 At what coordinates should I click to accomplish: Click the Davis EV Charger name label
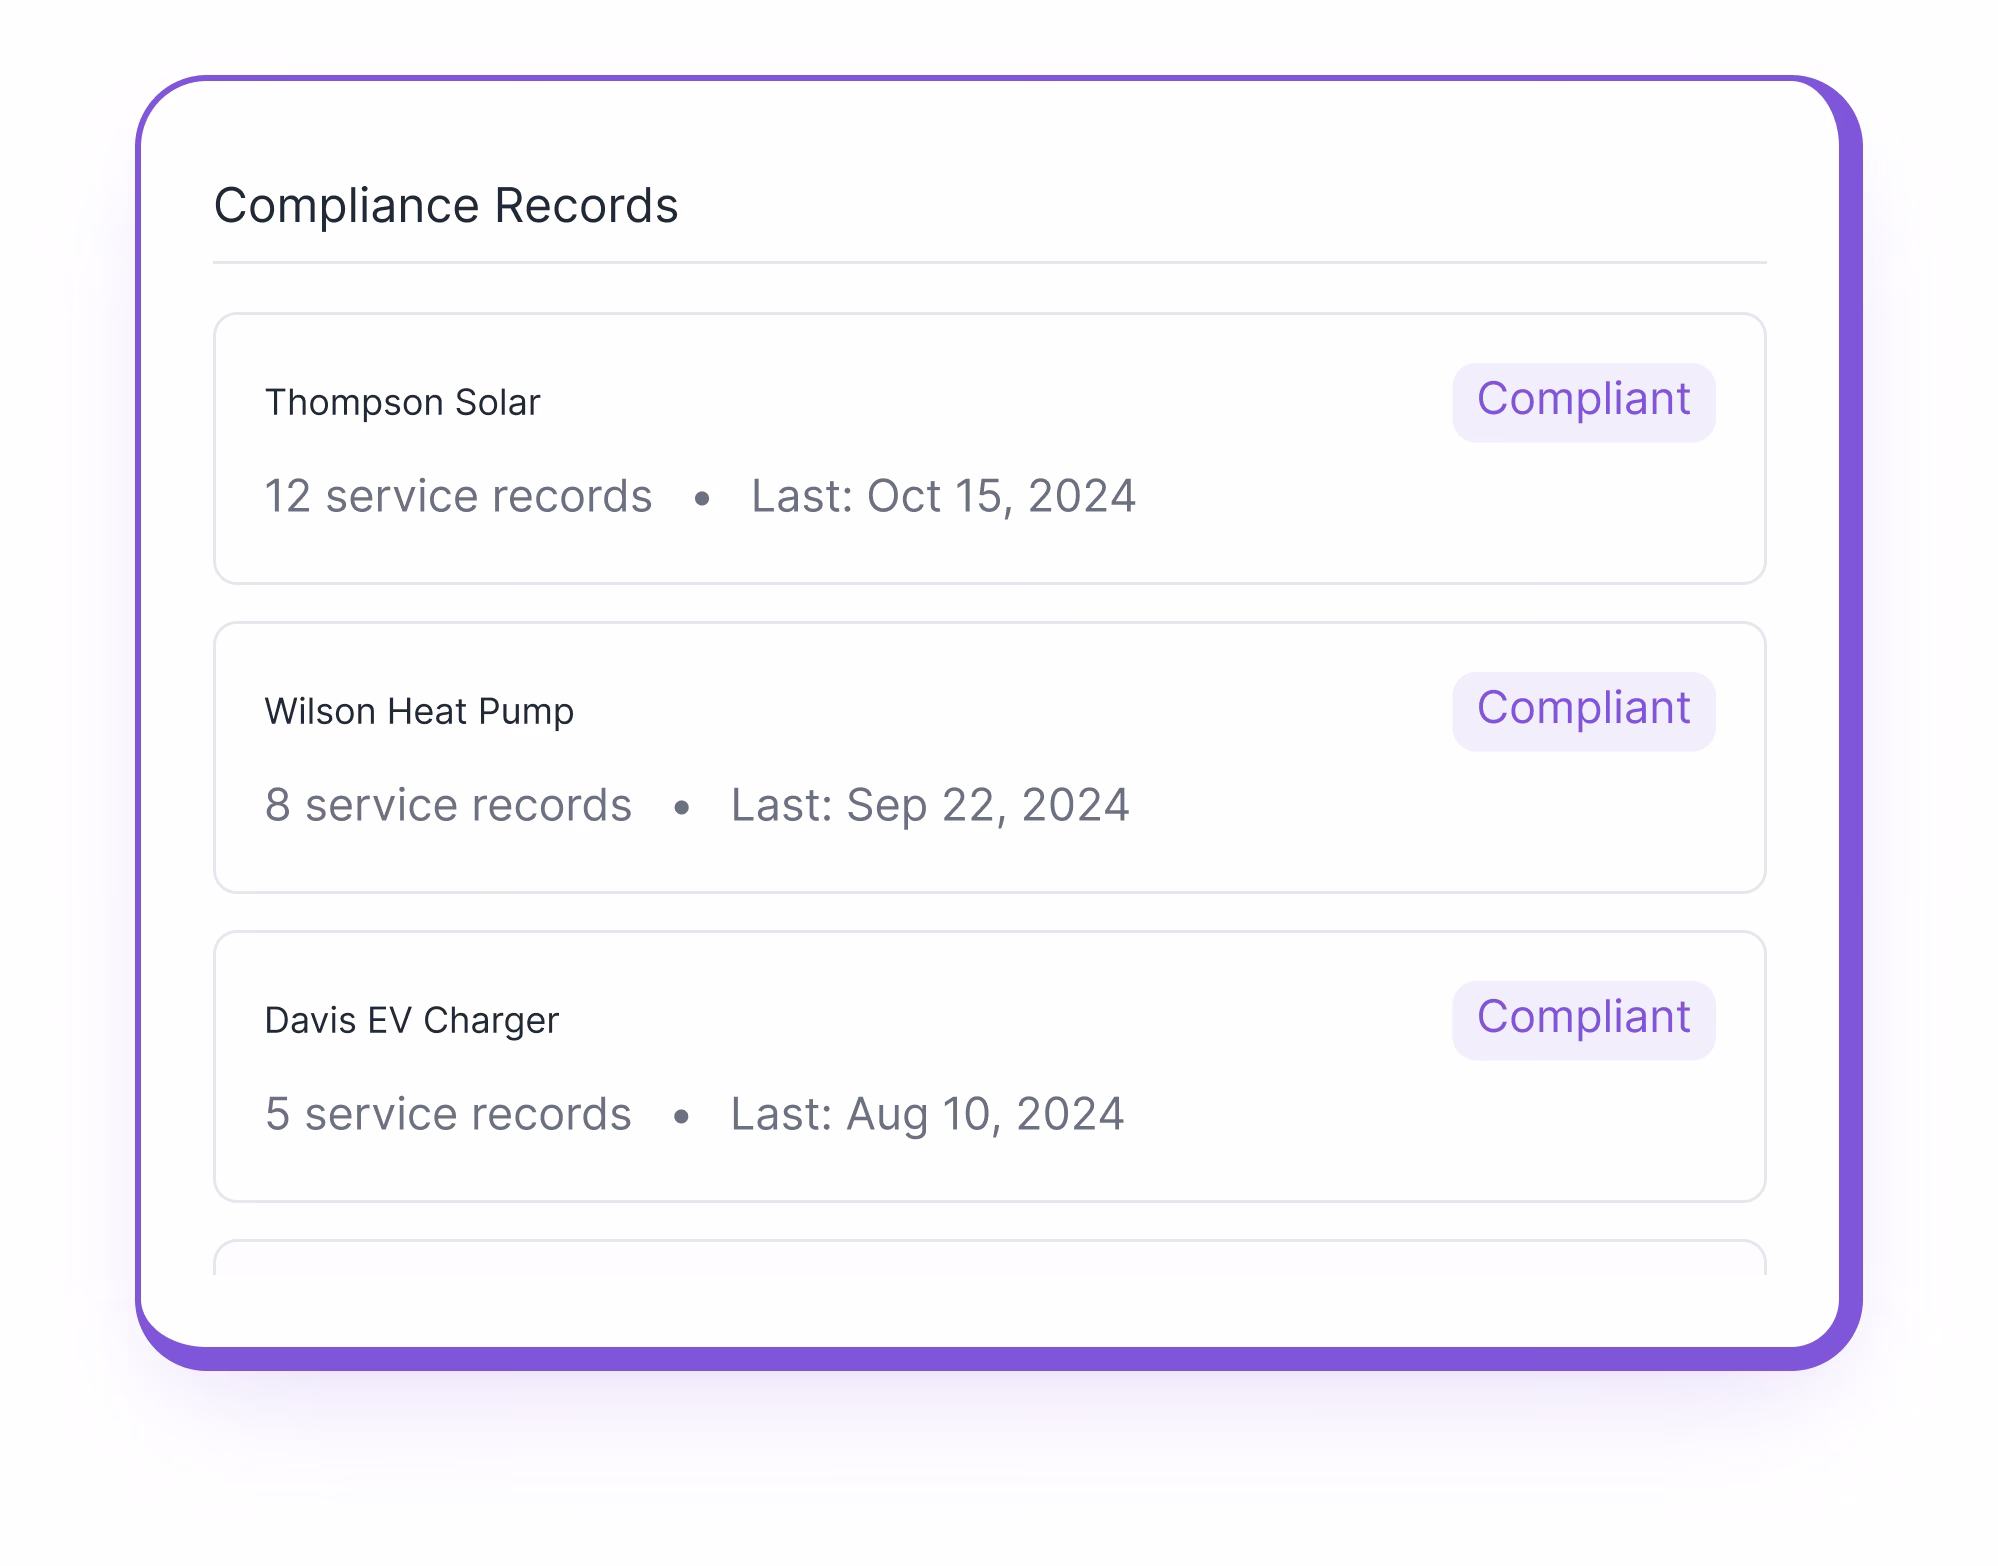pyautogui.click(x=412, y=1020)
